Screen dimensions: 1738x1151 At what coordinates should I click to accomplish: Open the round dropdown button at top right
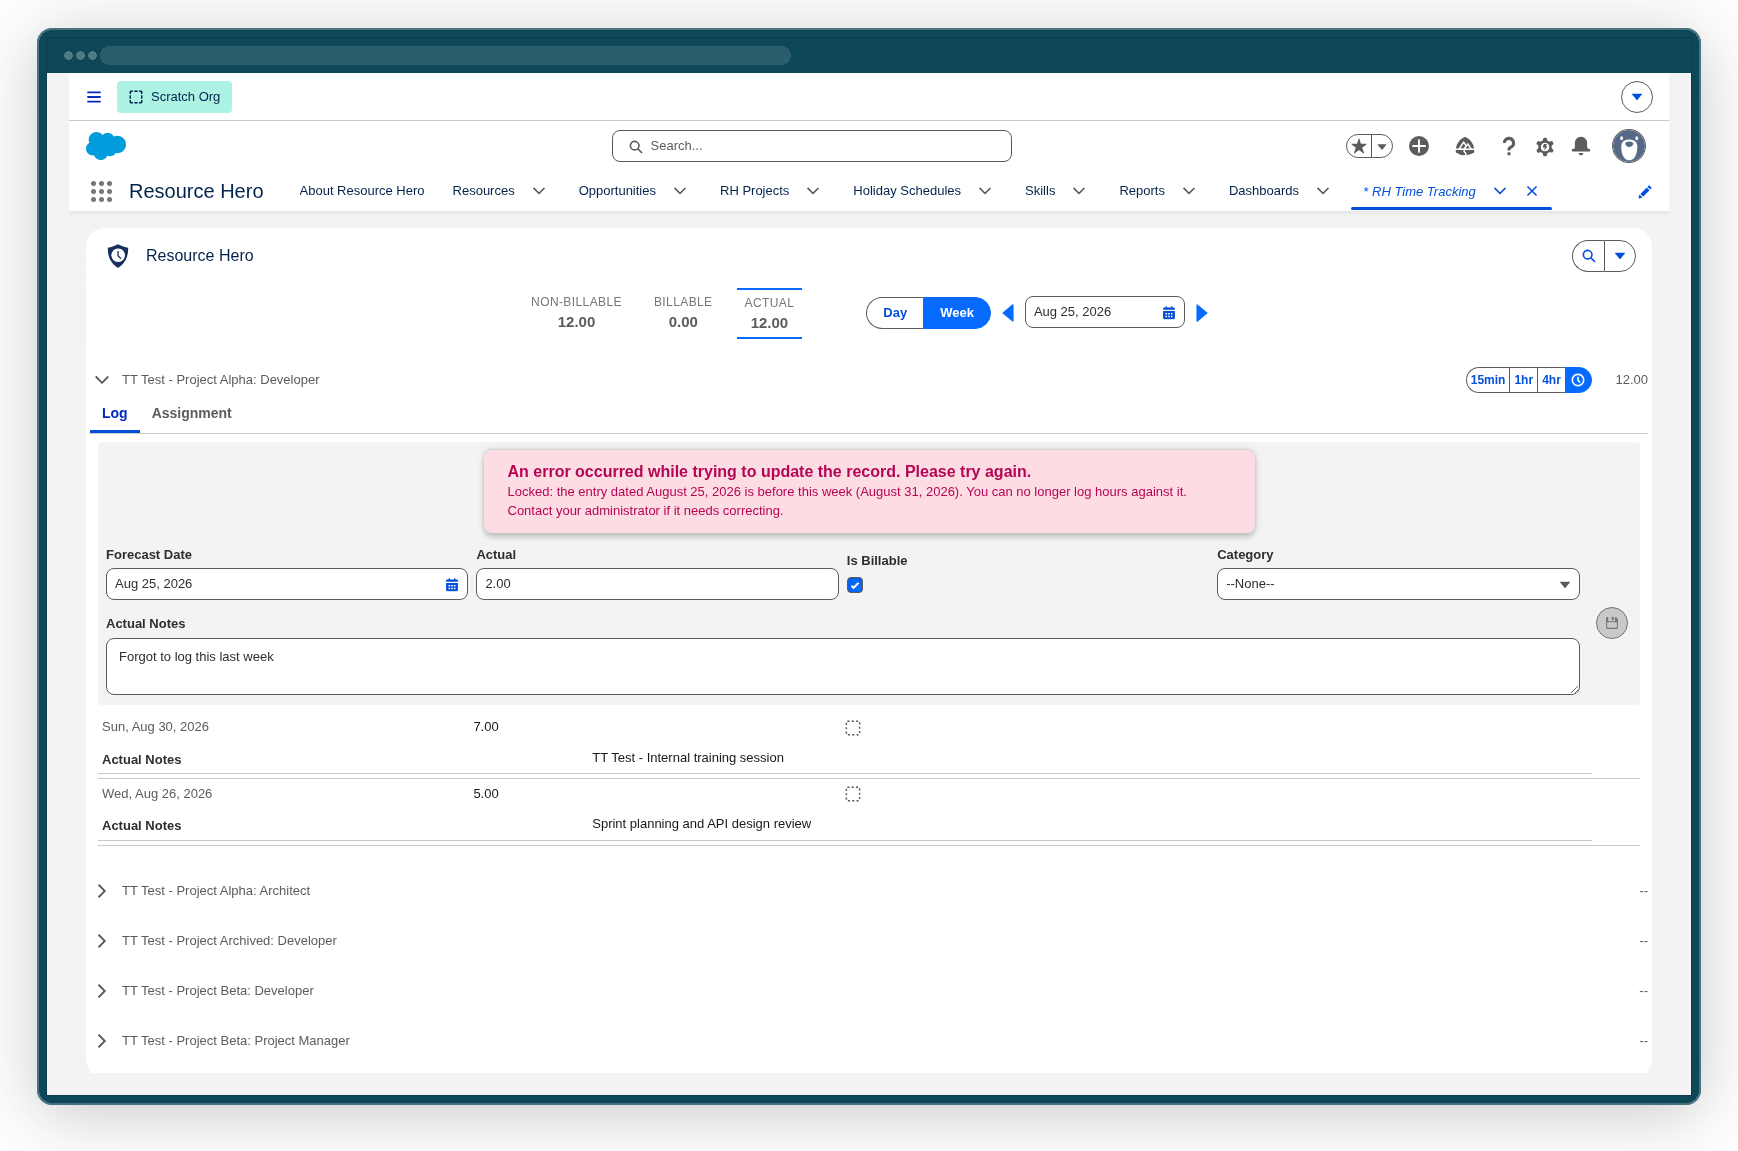pyautogui.click(x=1637, y=97)
